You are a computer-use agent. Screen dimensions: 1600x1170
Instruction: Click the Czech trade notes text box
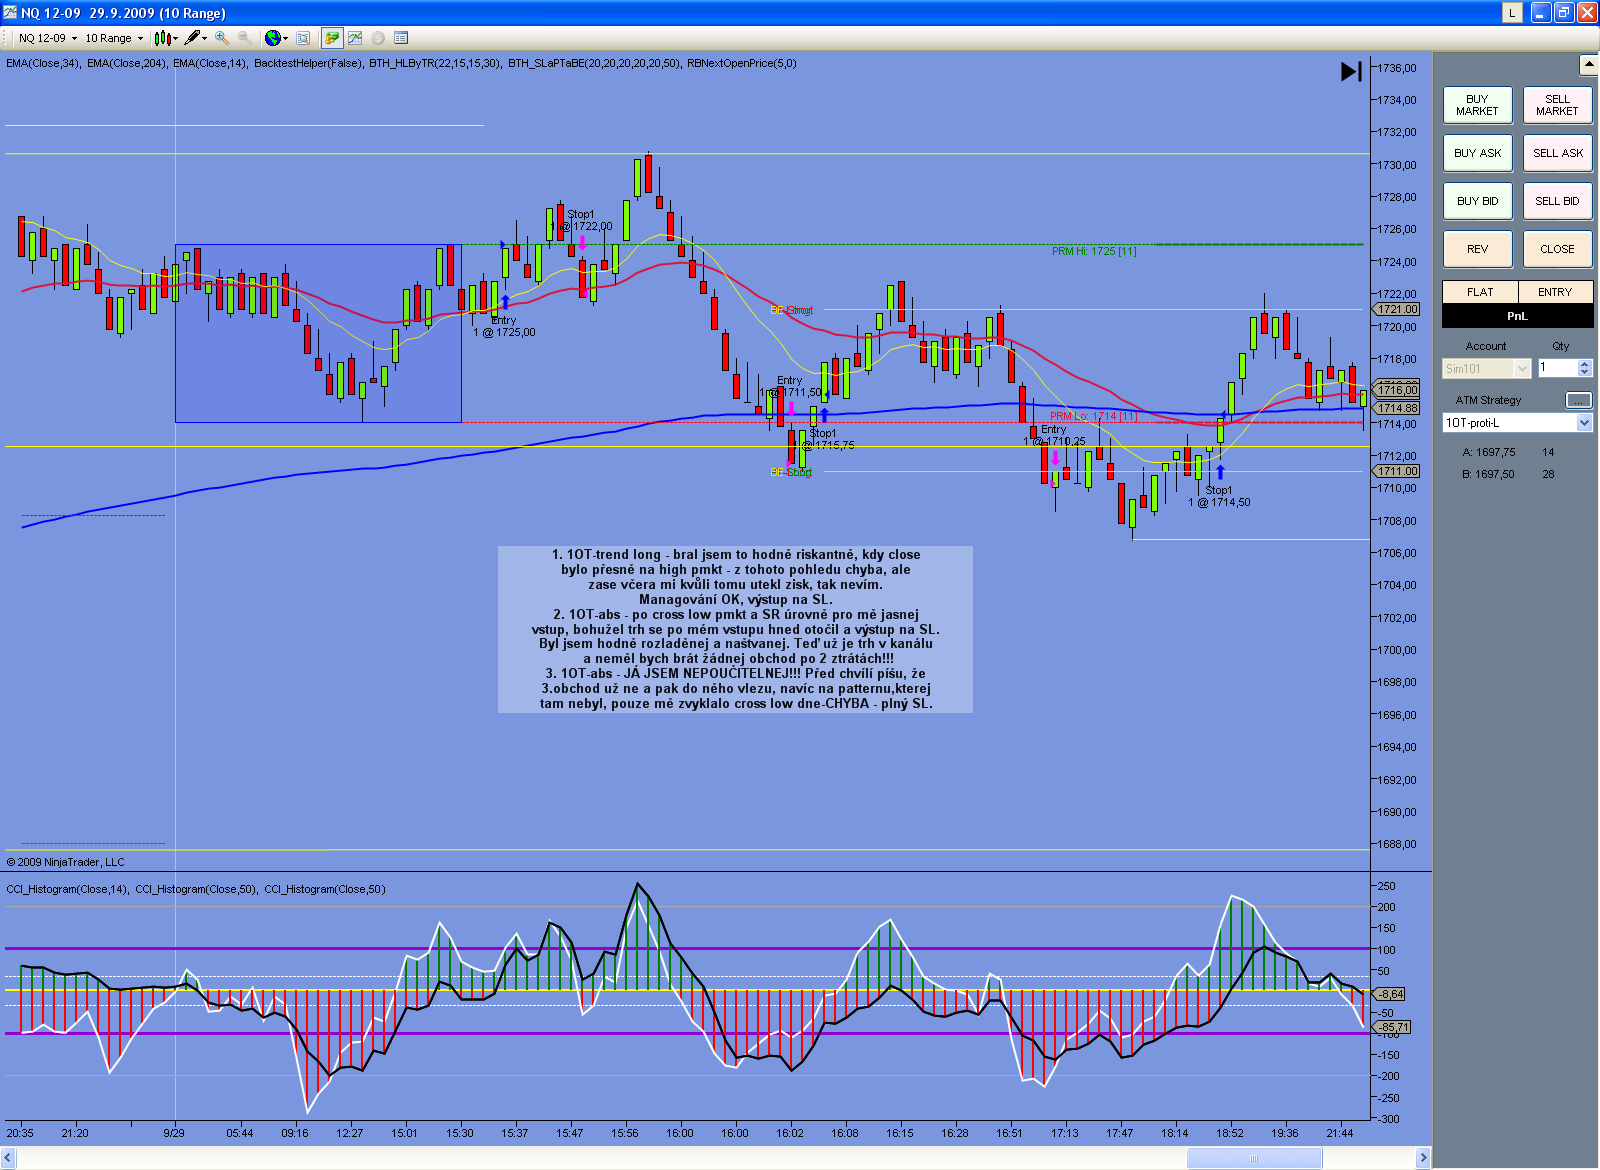(x=735, y=629)
